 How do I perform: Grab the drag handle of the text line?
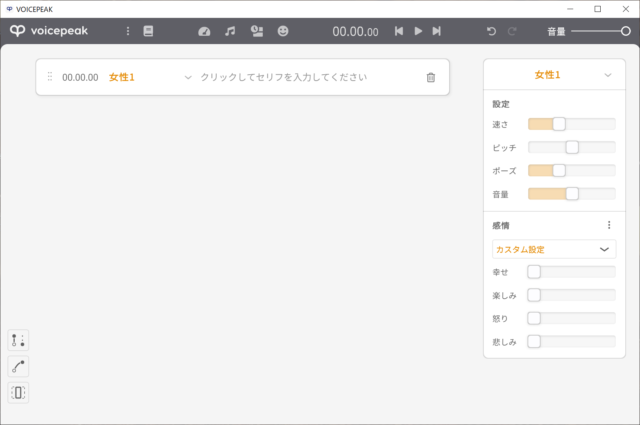point(50,77)
